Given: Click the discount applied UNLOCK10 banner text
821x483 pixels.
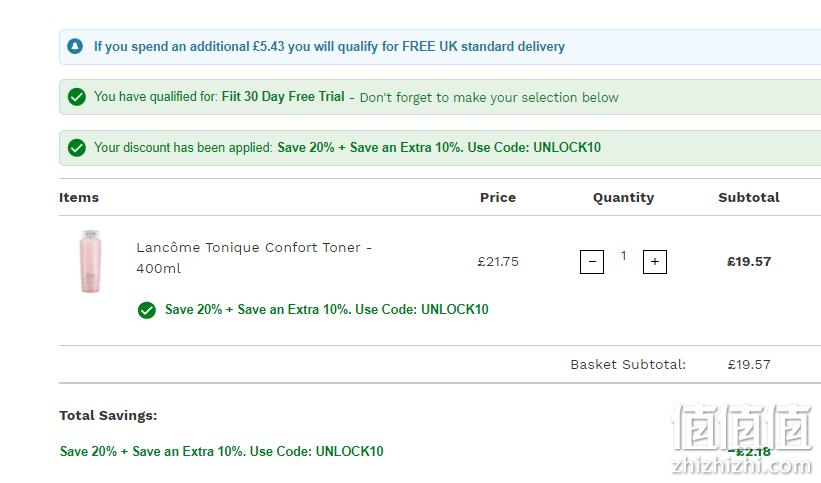Looking at the screenshot, I should click(x=439, y=147).
